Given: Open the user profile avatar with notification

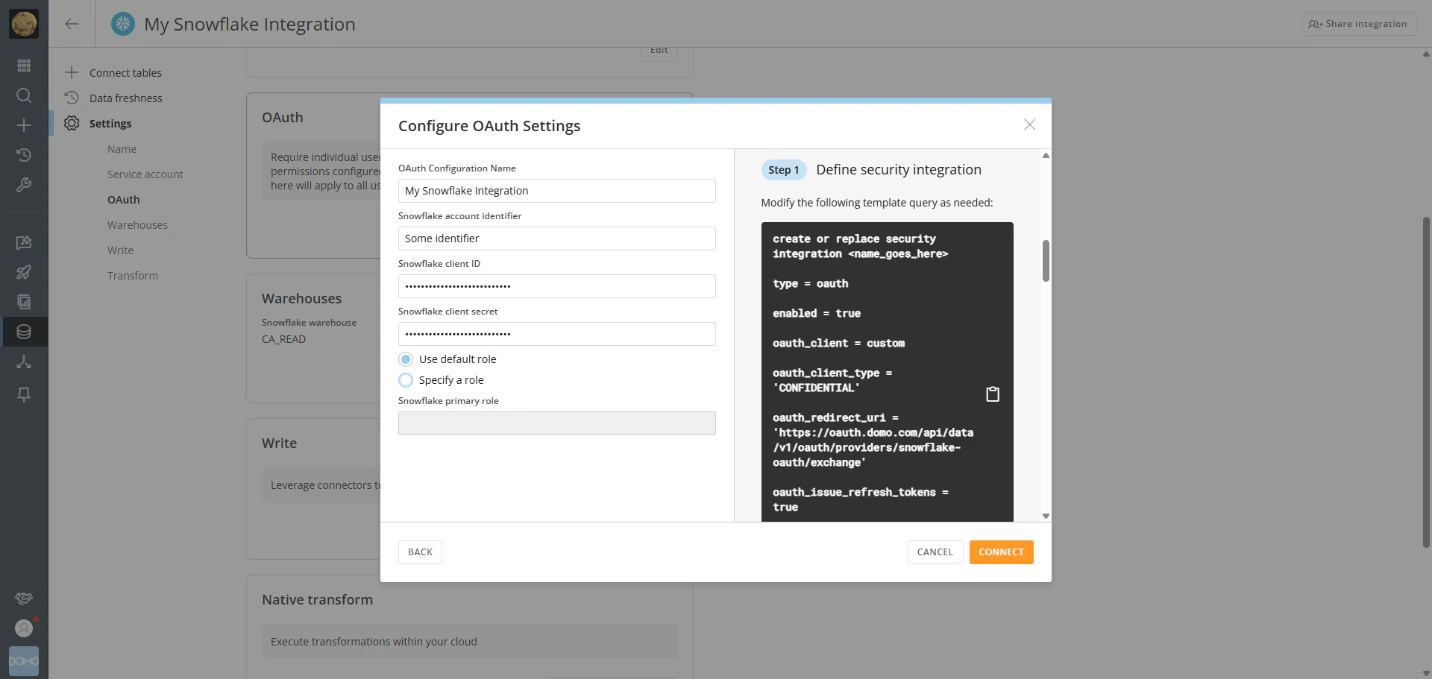Looking at the screenshot, I should click(x=24, y=628).
